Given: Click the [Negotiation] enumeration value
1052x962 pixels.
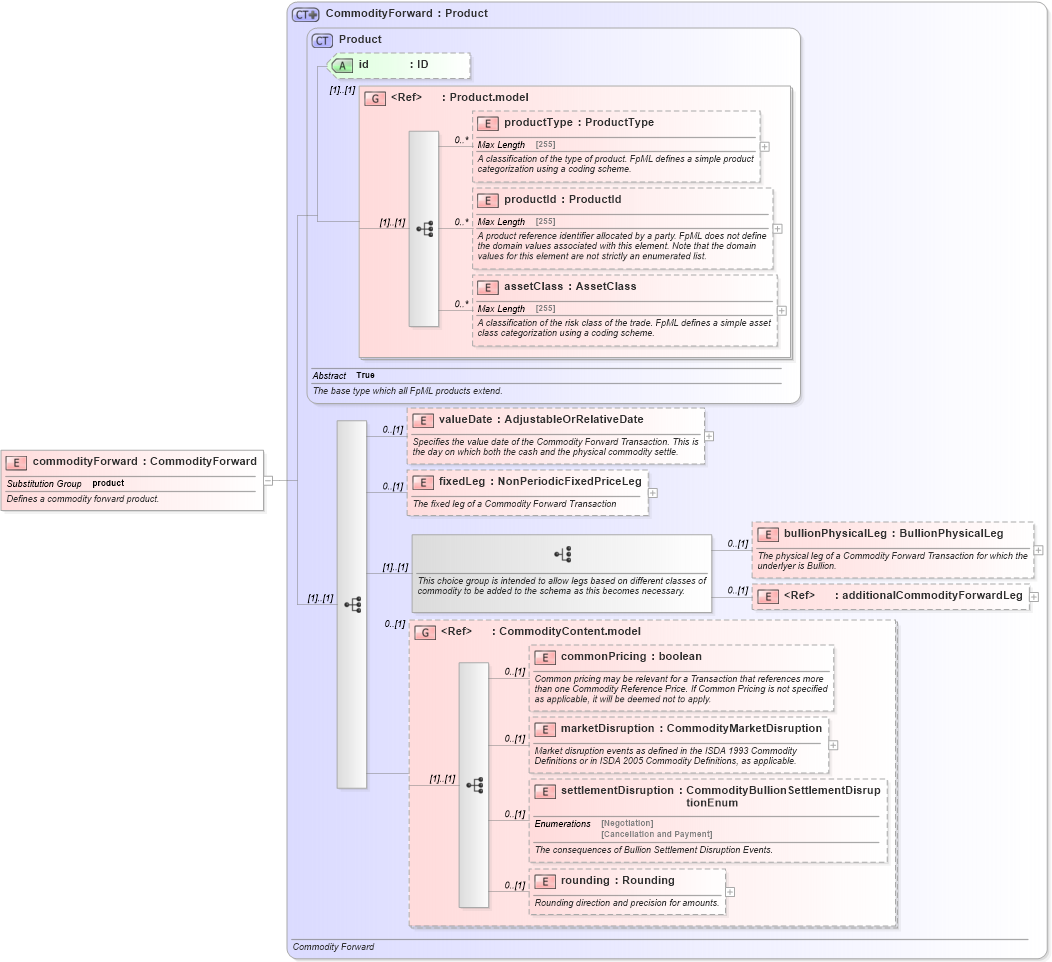Looking at the screenshot, I should pyautogui.click(x=627, y=823).
